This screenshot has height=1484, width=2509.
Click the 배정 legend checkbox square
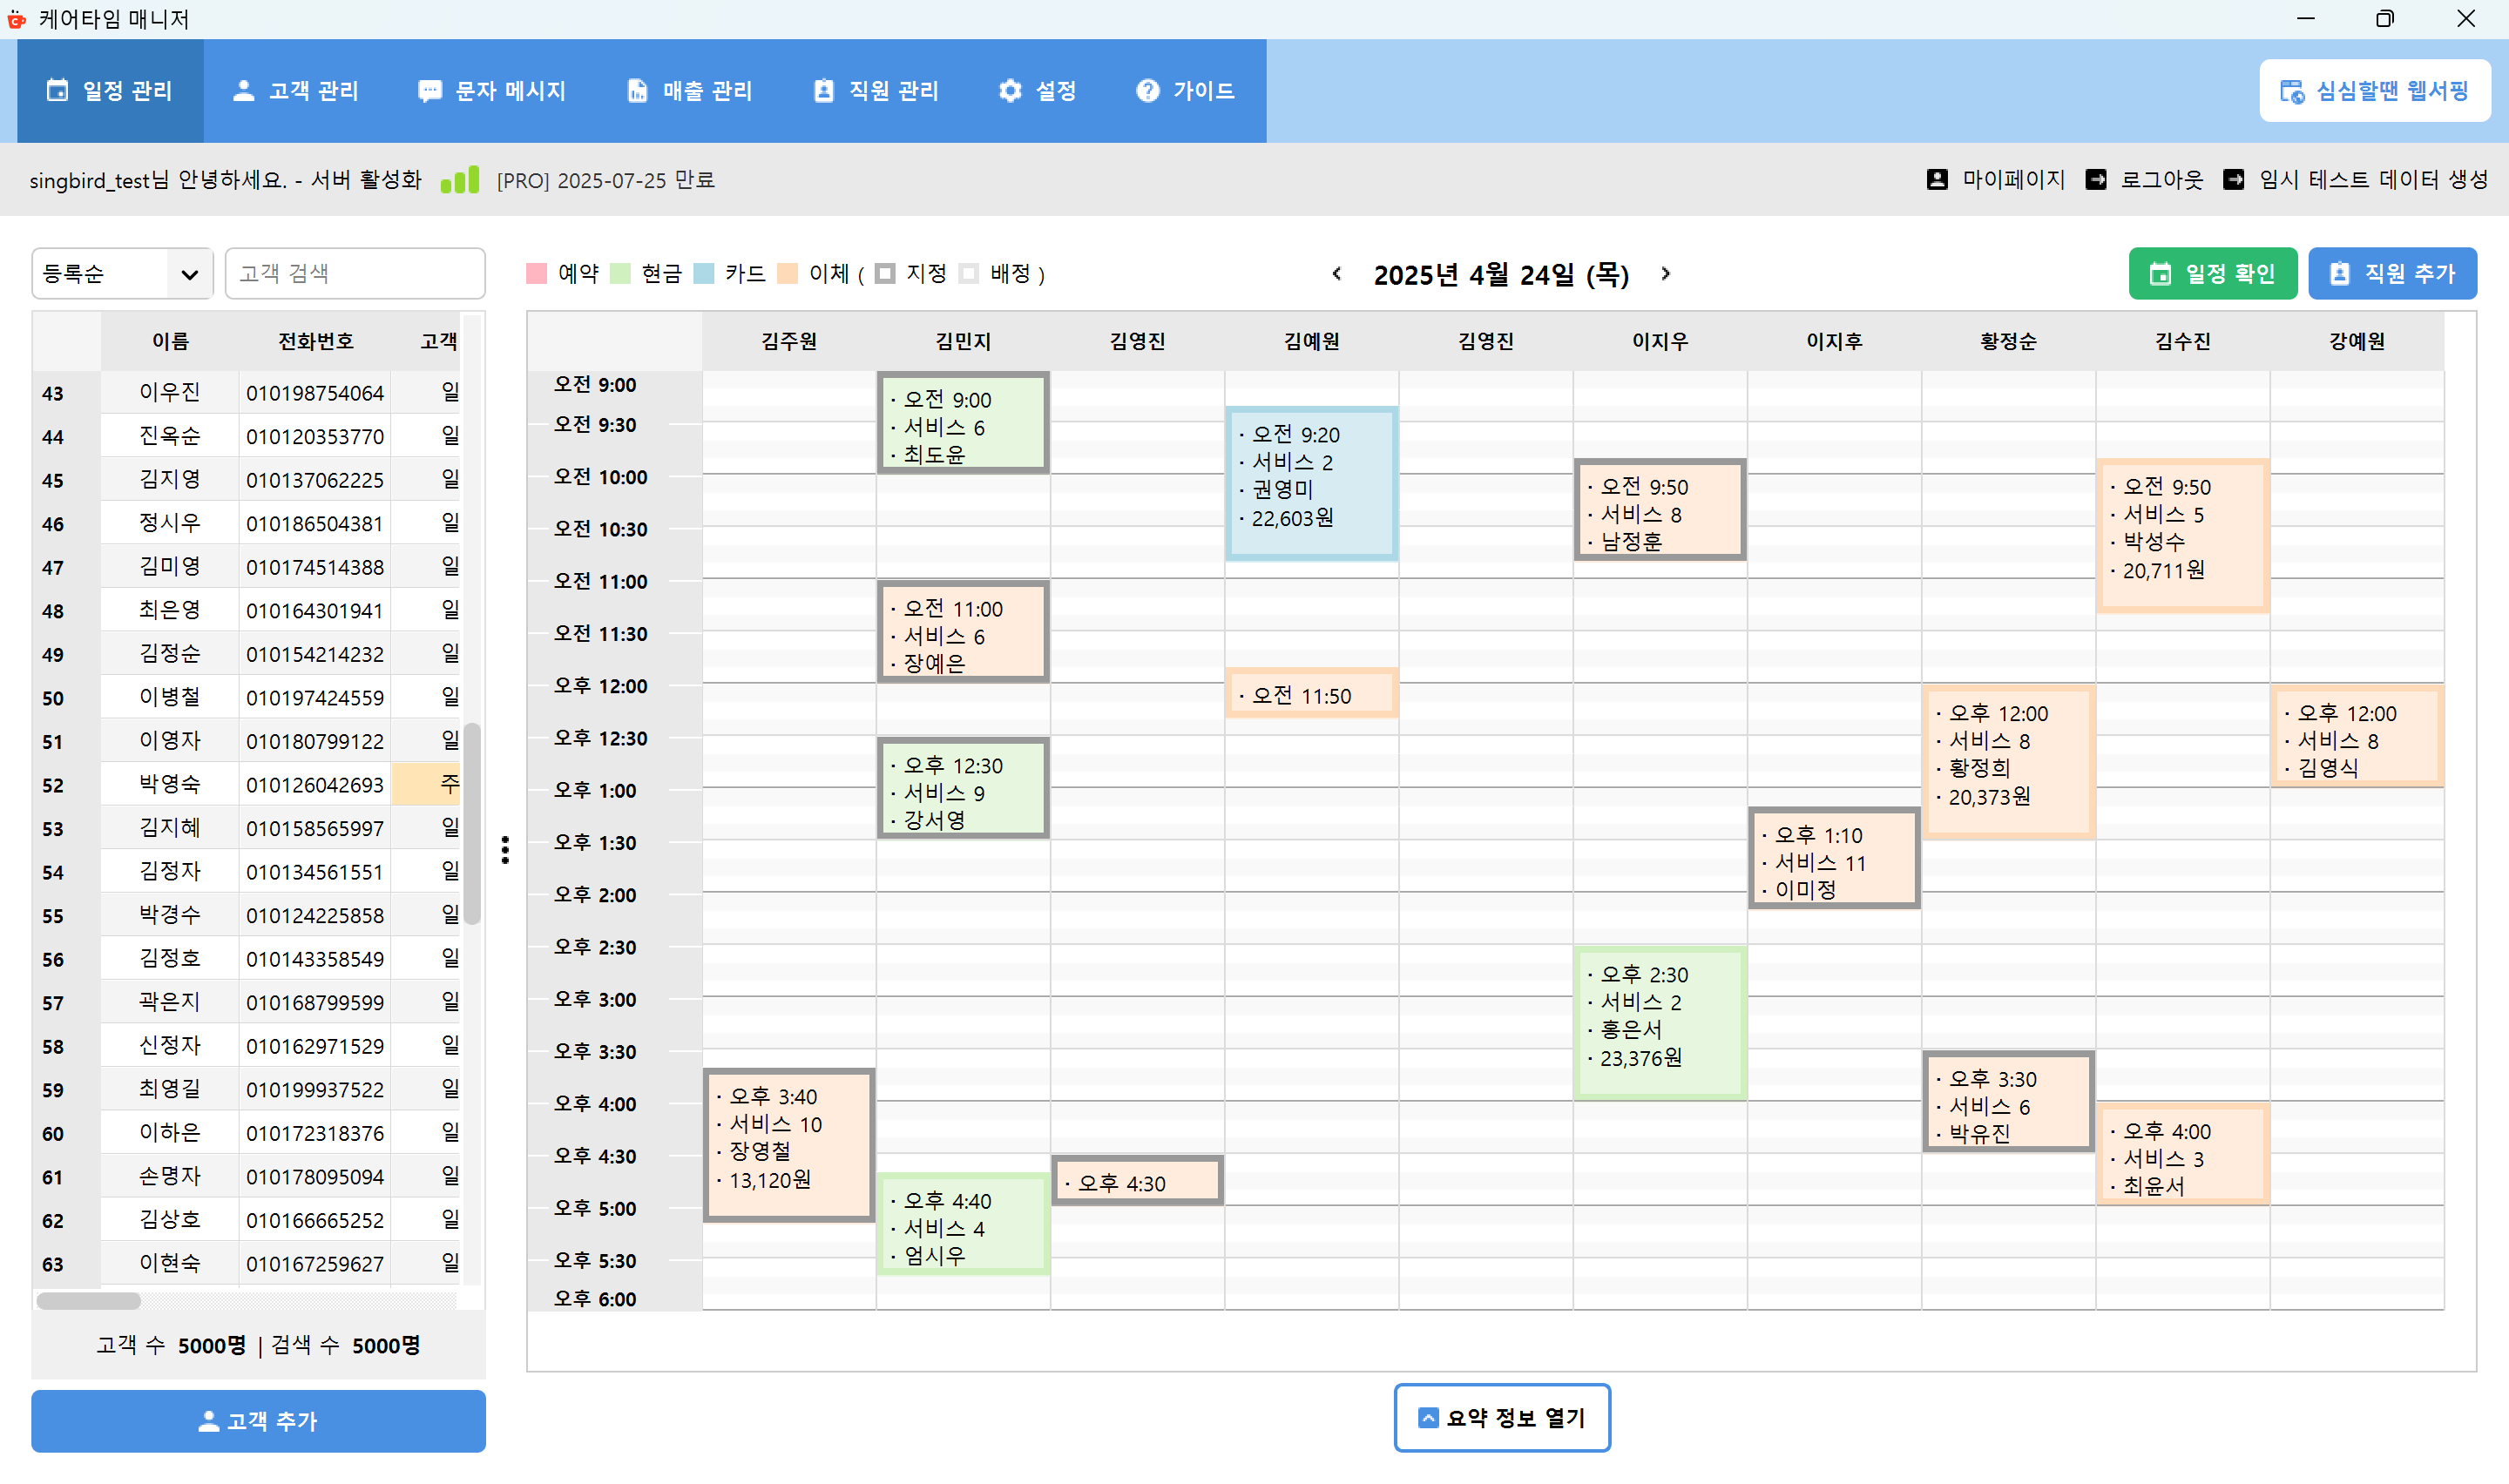(x=968, y=274)
